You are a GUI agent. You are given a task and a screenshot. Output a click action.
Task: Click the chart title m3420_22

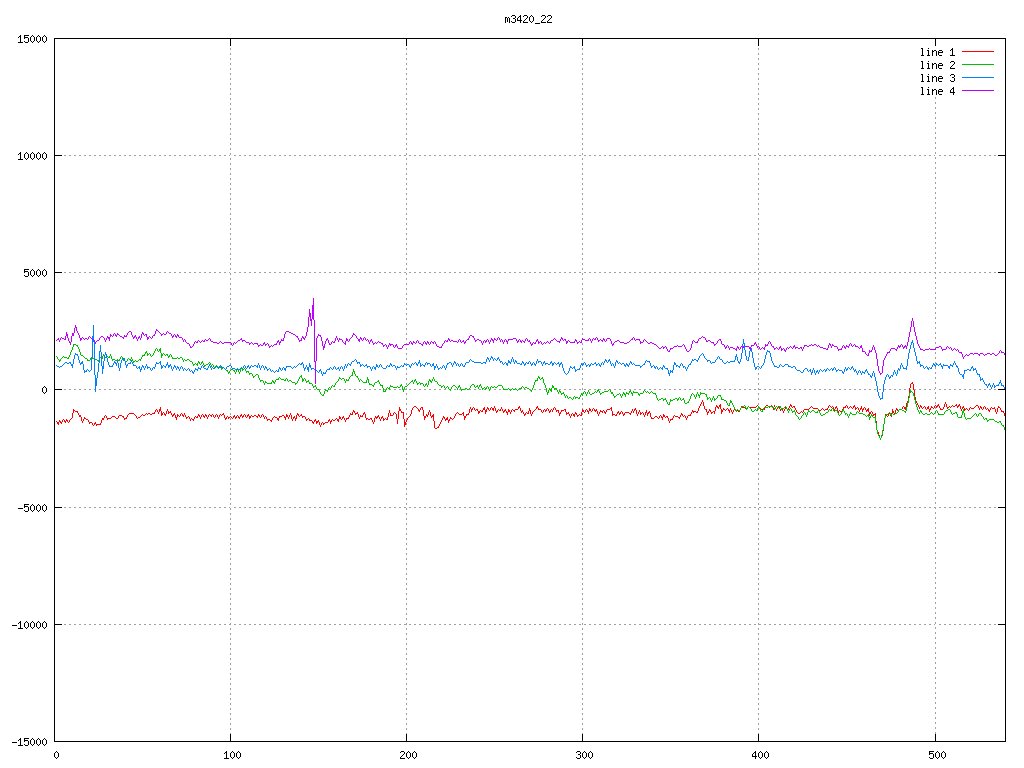[x=528, y=19]
